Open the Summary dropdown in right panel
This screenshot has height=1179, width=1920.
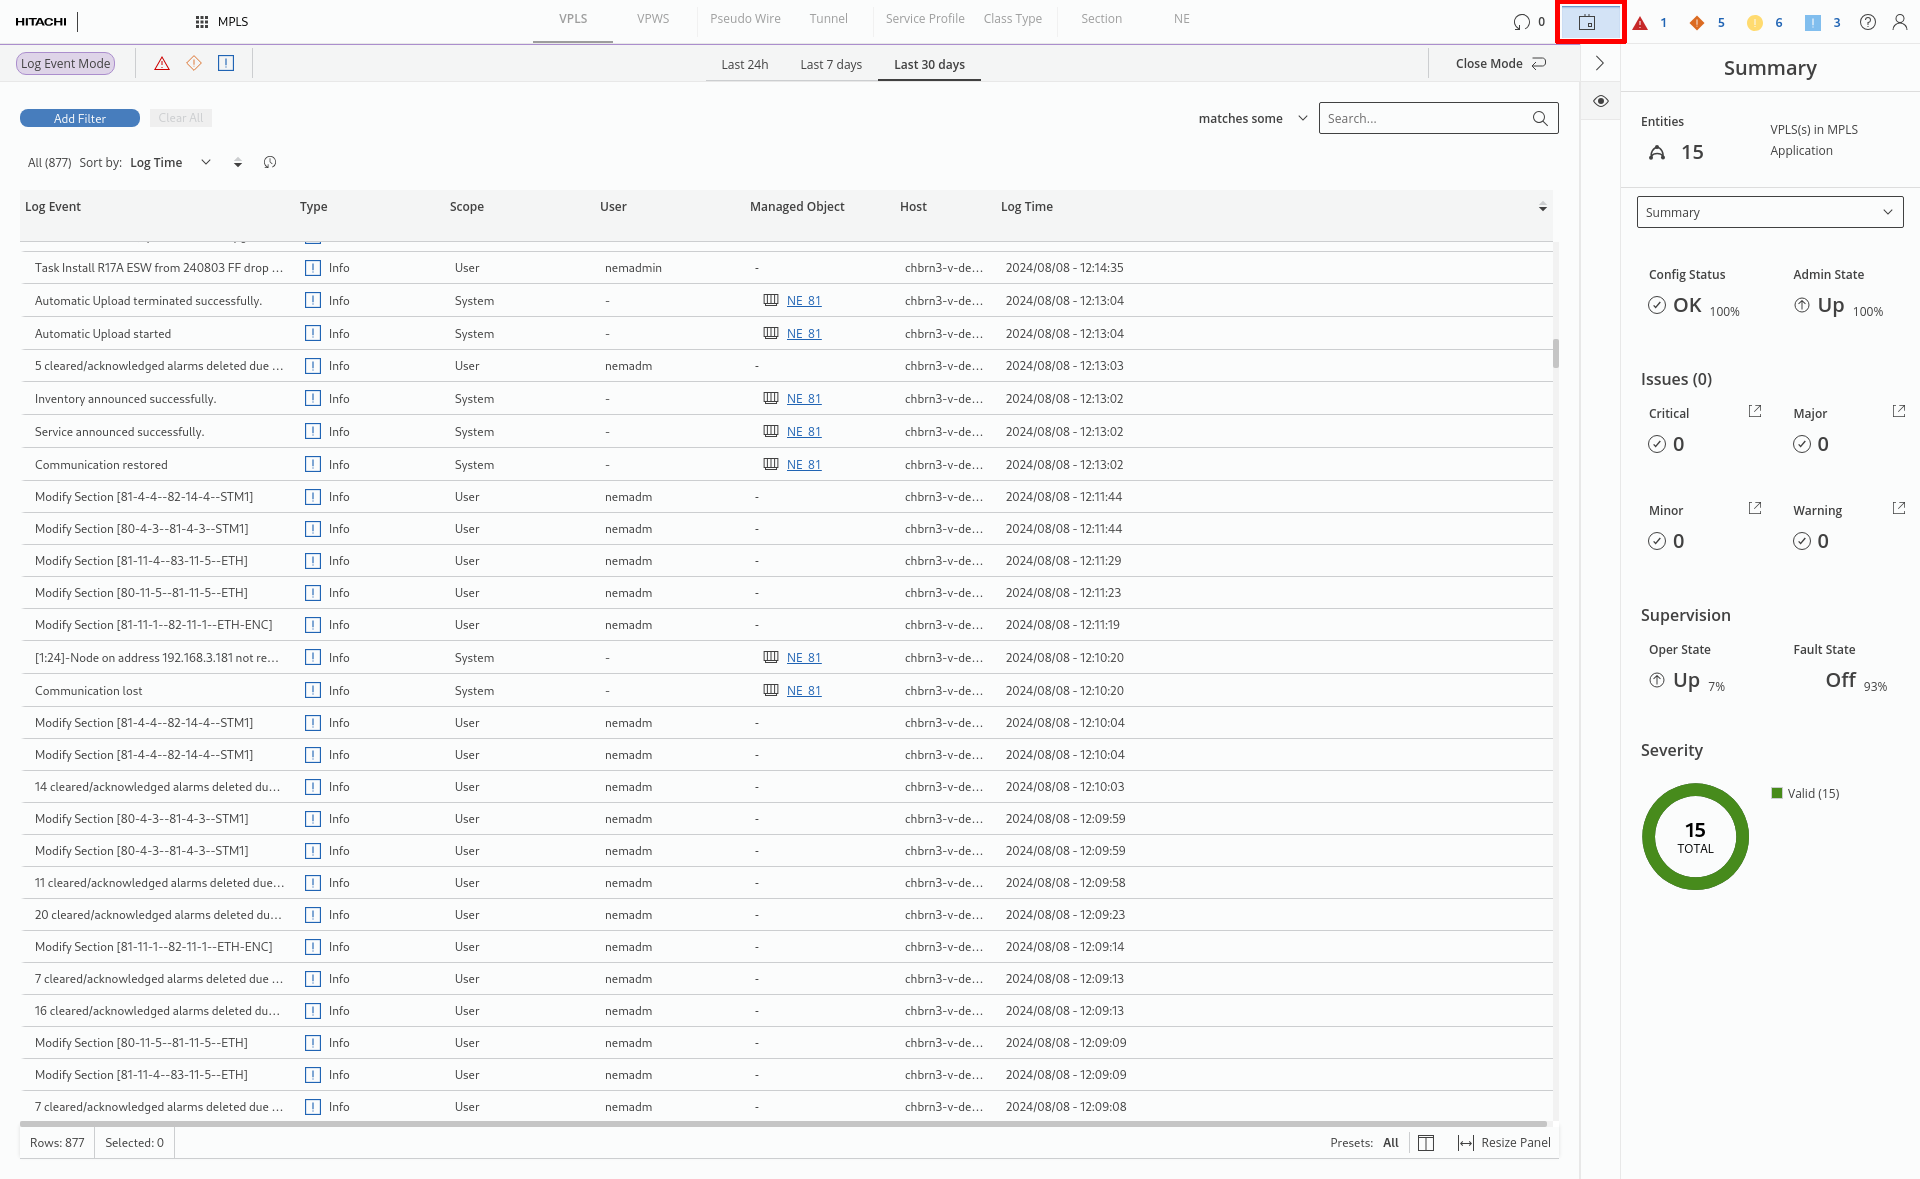(x=1769, y=212)
